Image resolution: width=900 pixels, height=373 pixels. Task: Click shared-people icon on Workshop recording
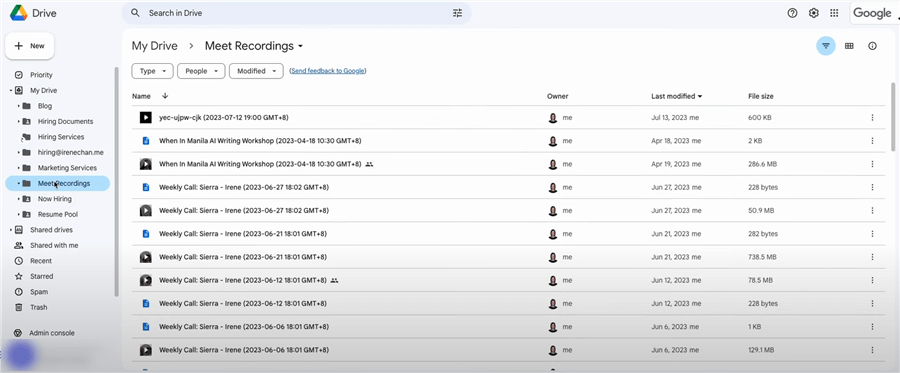click(369, 164)
